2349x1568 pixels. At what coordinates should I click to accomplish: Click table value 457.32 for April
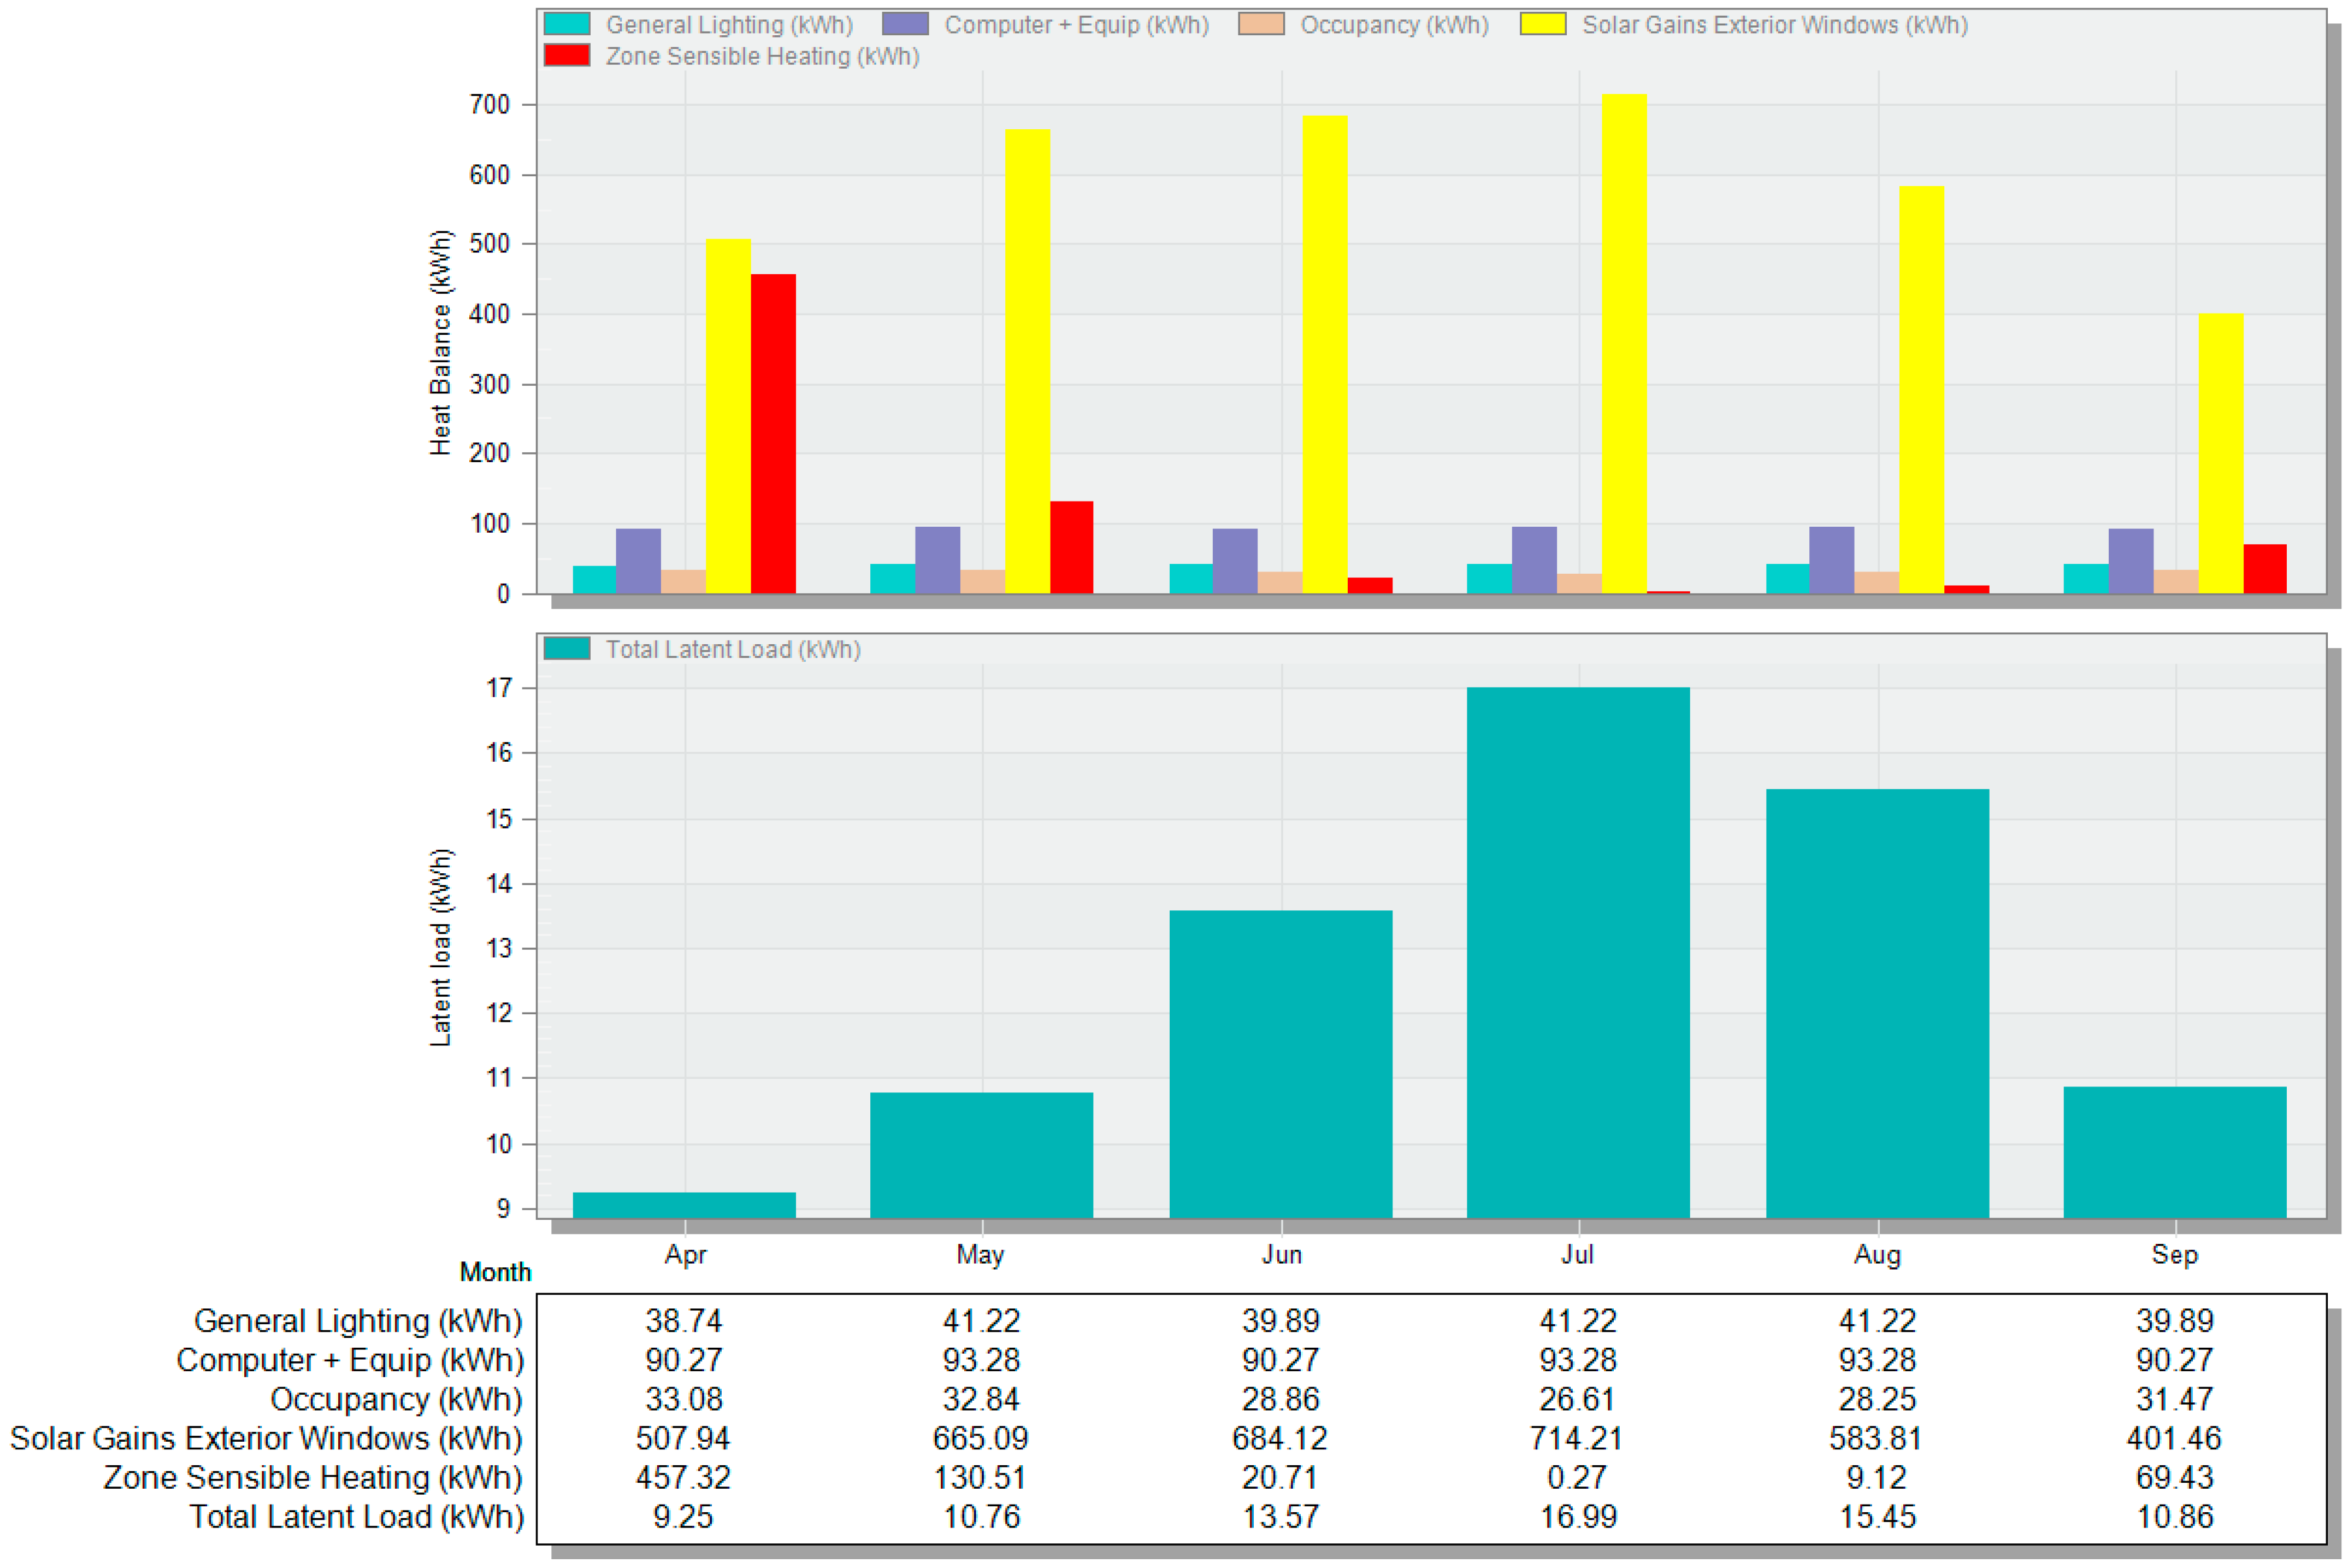coord(683,1477)
